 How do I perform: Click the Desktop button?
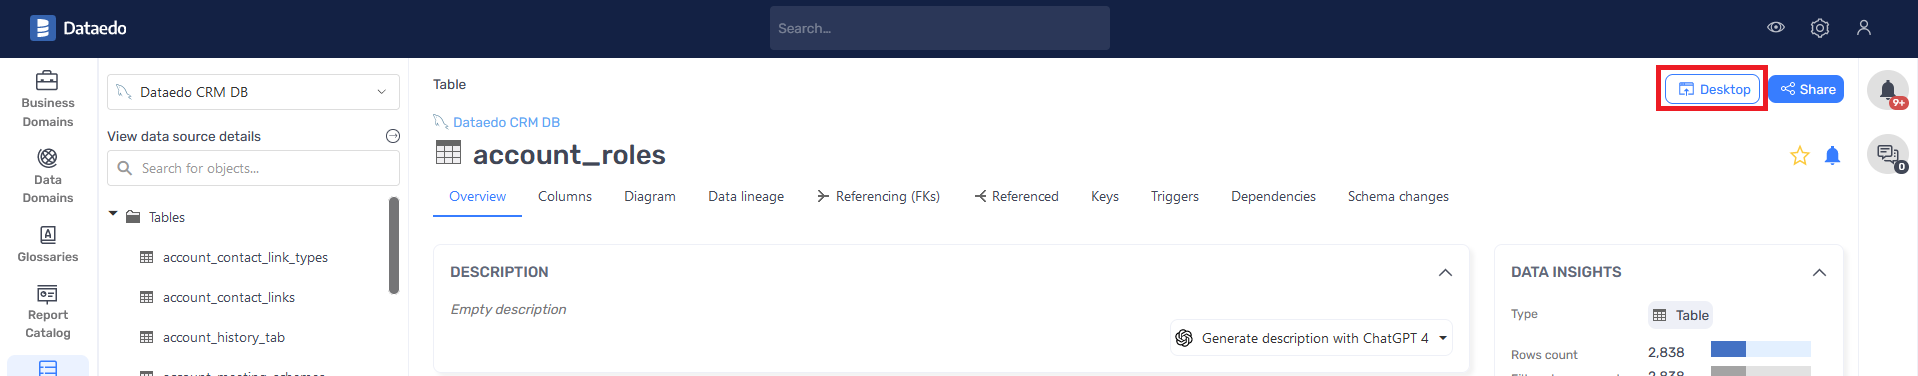[x=1713, y=89]
